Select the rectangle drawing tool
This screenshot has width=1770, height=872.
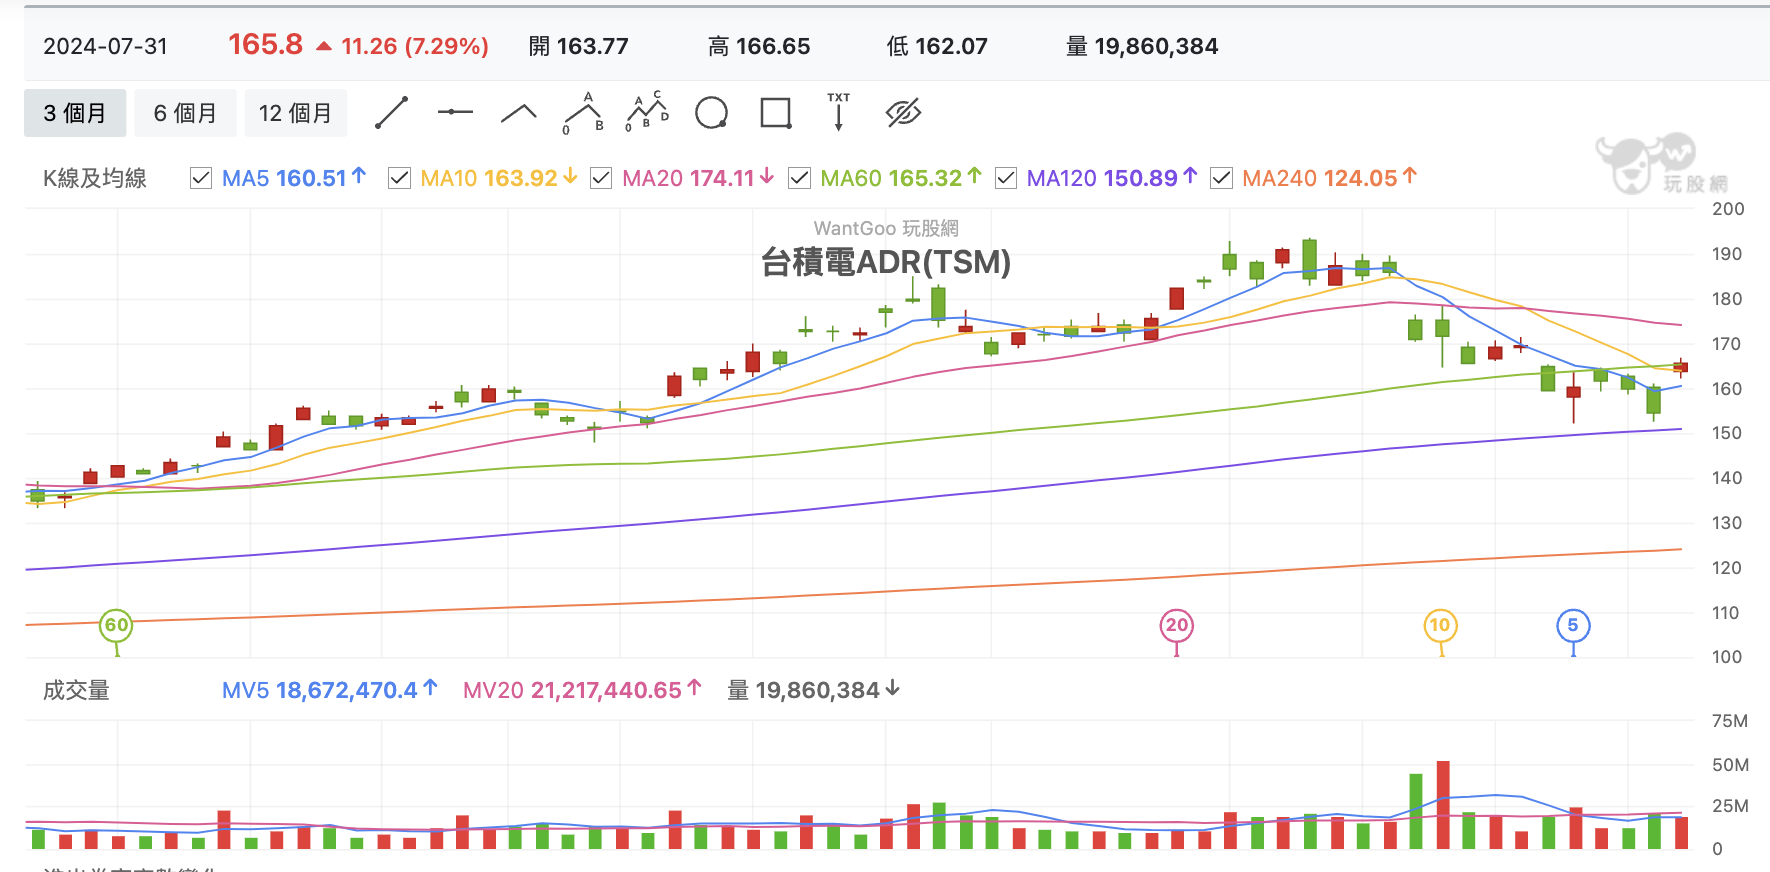[776, 113]
